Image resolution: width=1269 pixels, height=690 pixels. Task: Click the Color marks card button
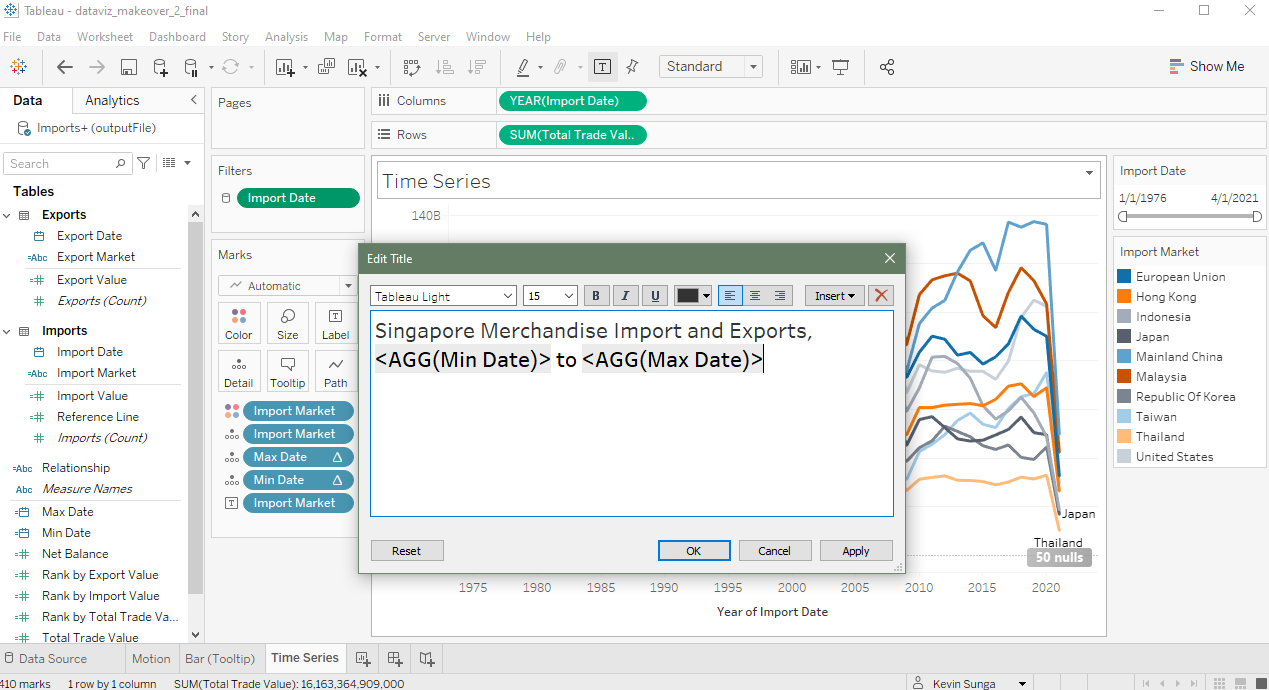coord(239,323)
